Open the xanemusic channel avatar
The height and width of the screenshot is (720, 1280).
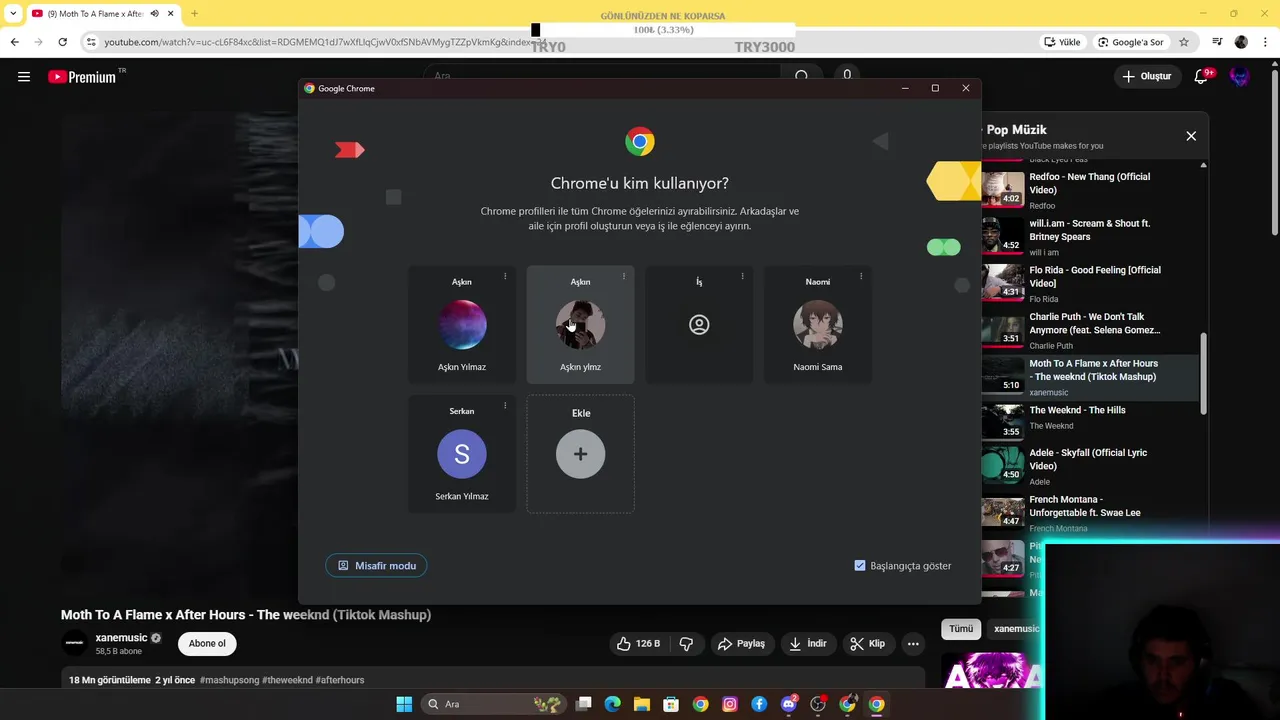pos(74,644)
